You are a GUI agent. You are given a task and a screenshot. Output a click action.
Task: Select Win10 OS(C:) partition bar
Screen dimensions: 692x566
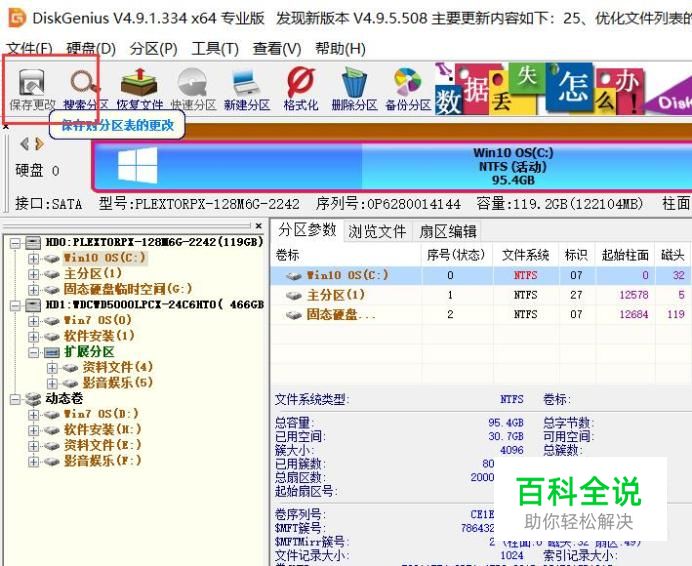tap(393, 166)
